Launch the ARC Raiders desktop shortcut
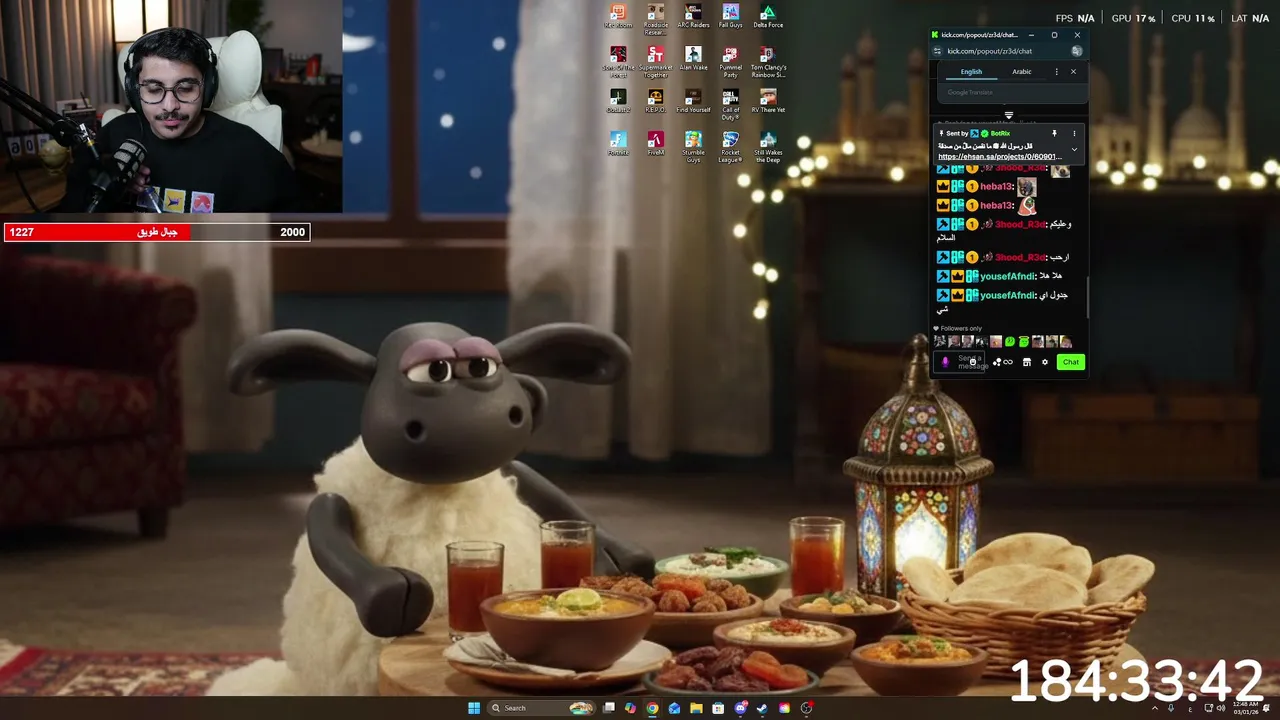1280x720 pixels. (x=693, y=16)
